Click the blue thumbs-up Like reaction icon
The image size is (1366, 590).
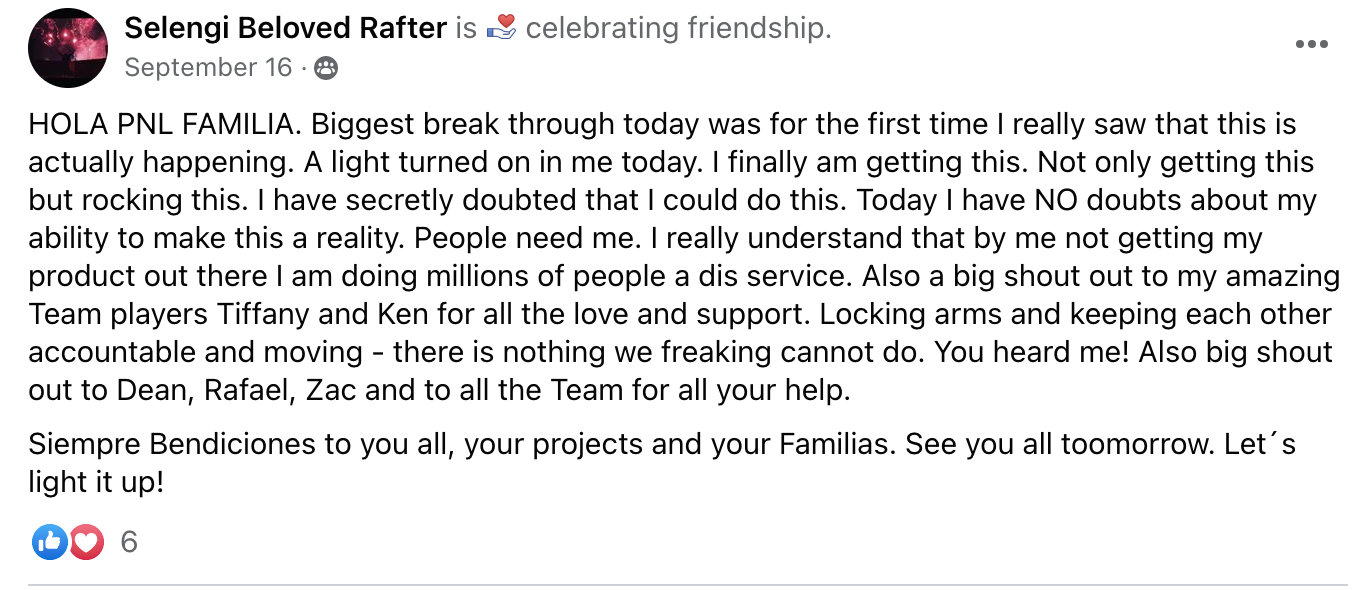[49, 542]
